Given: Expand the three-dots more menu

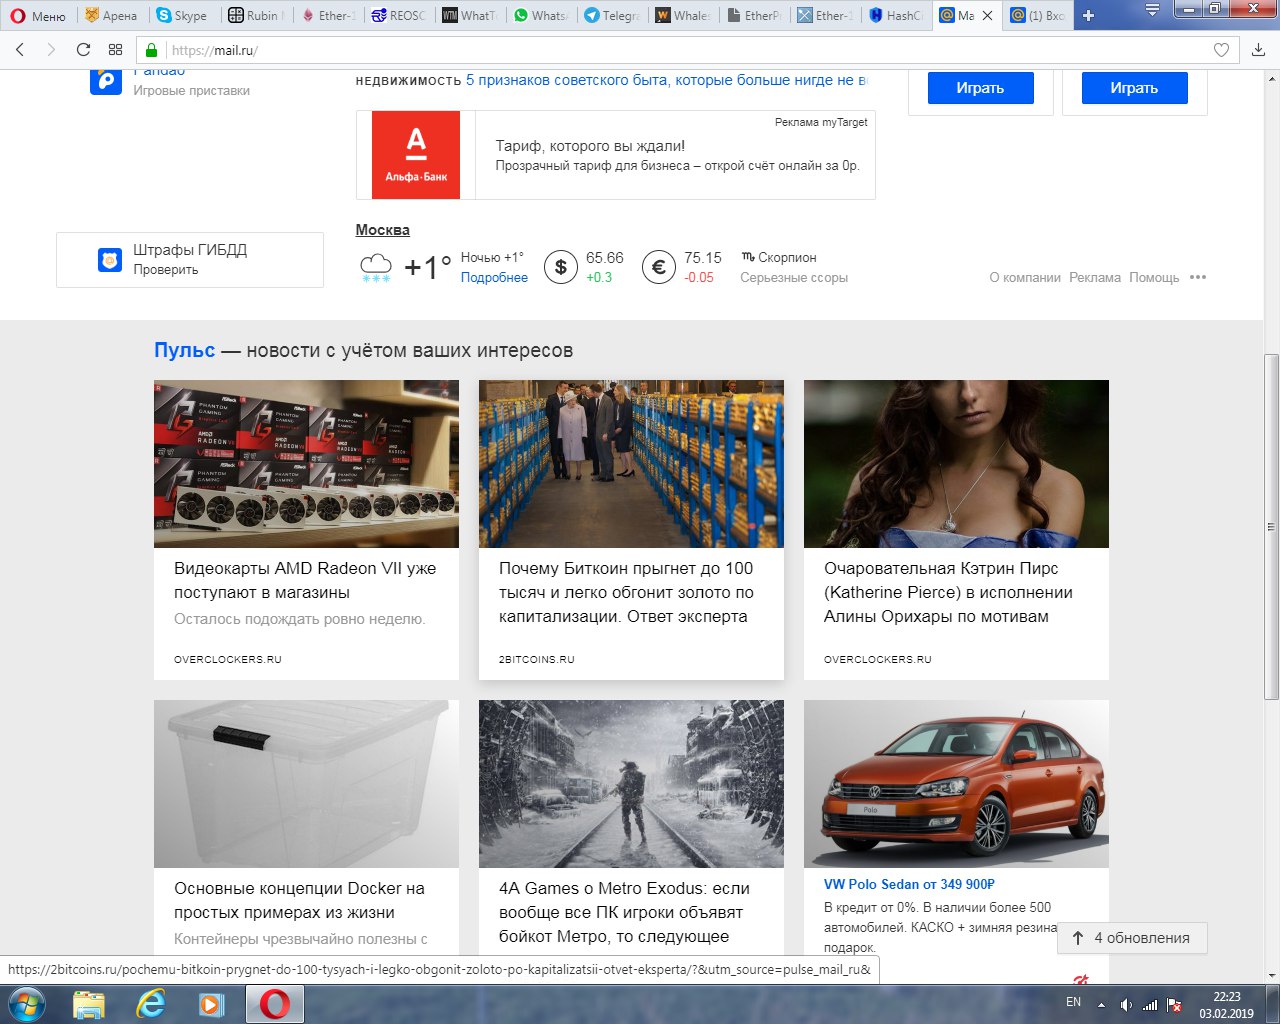Looking at the screenshot, I should click(x=1198, y=278).
